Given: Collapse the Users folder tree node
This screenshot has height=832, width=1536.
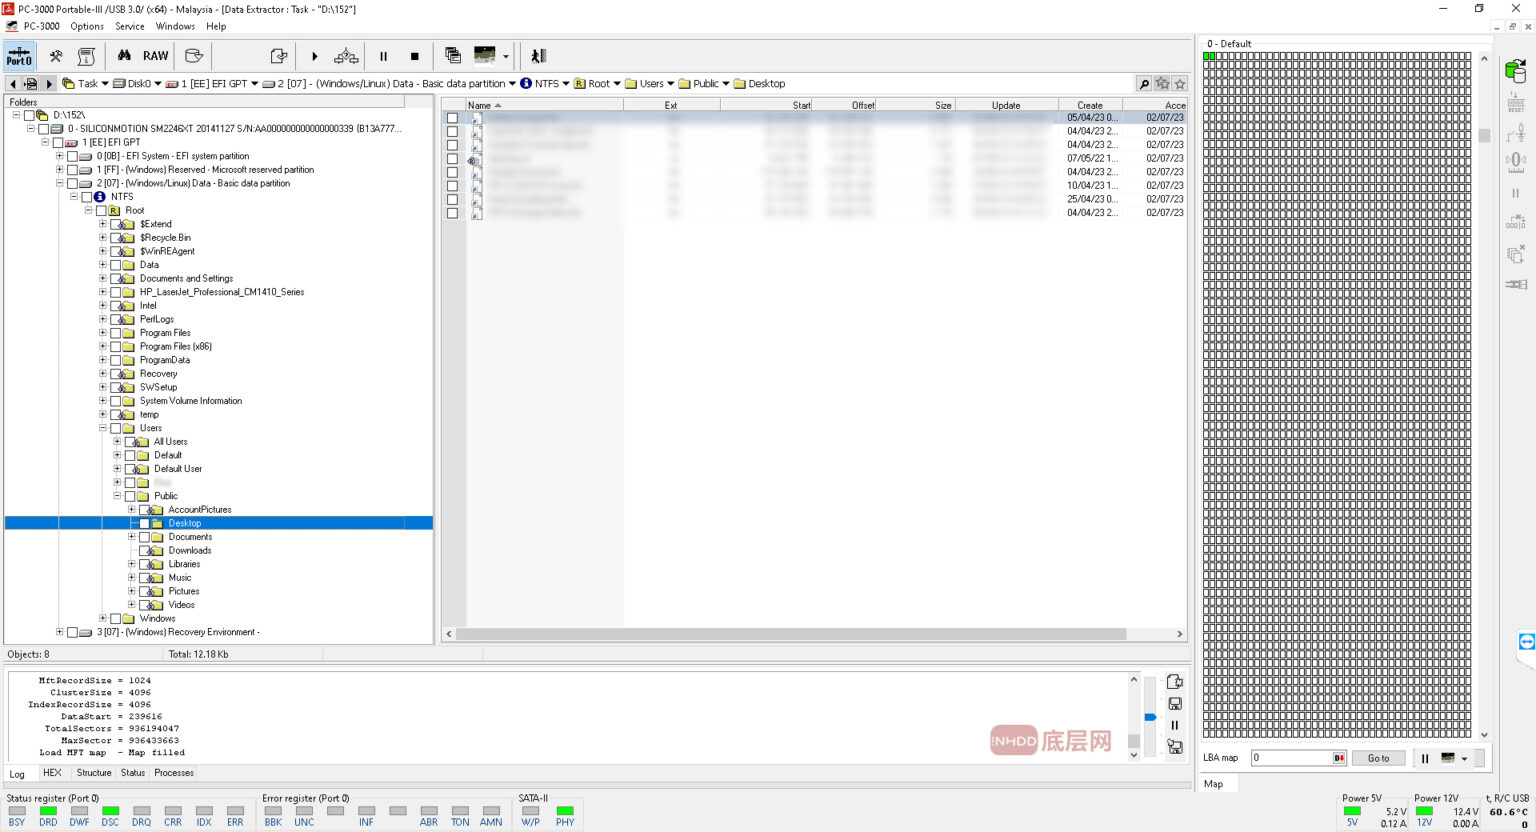Looking at the screenshot, I should pos(103,428).
